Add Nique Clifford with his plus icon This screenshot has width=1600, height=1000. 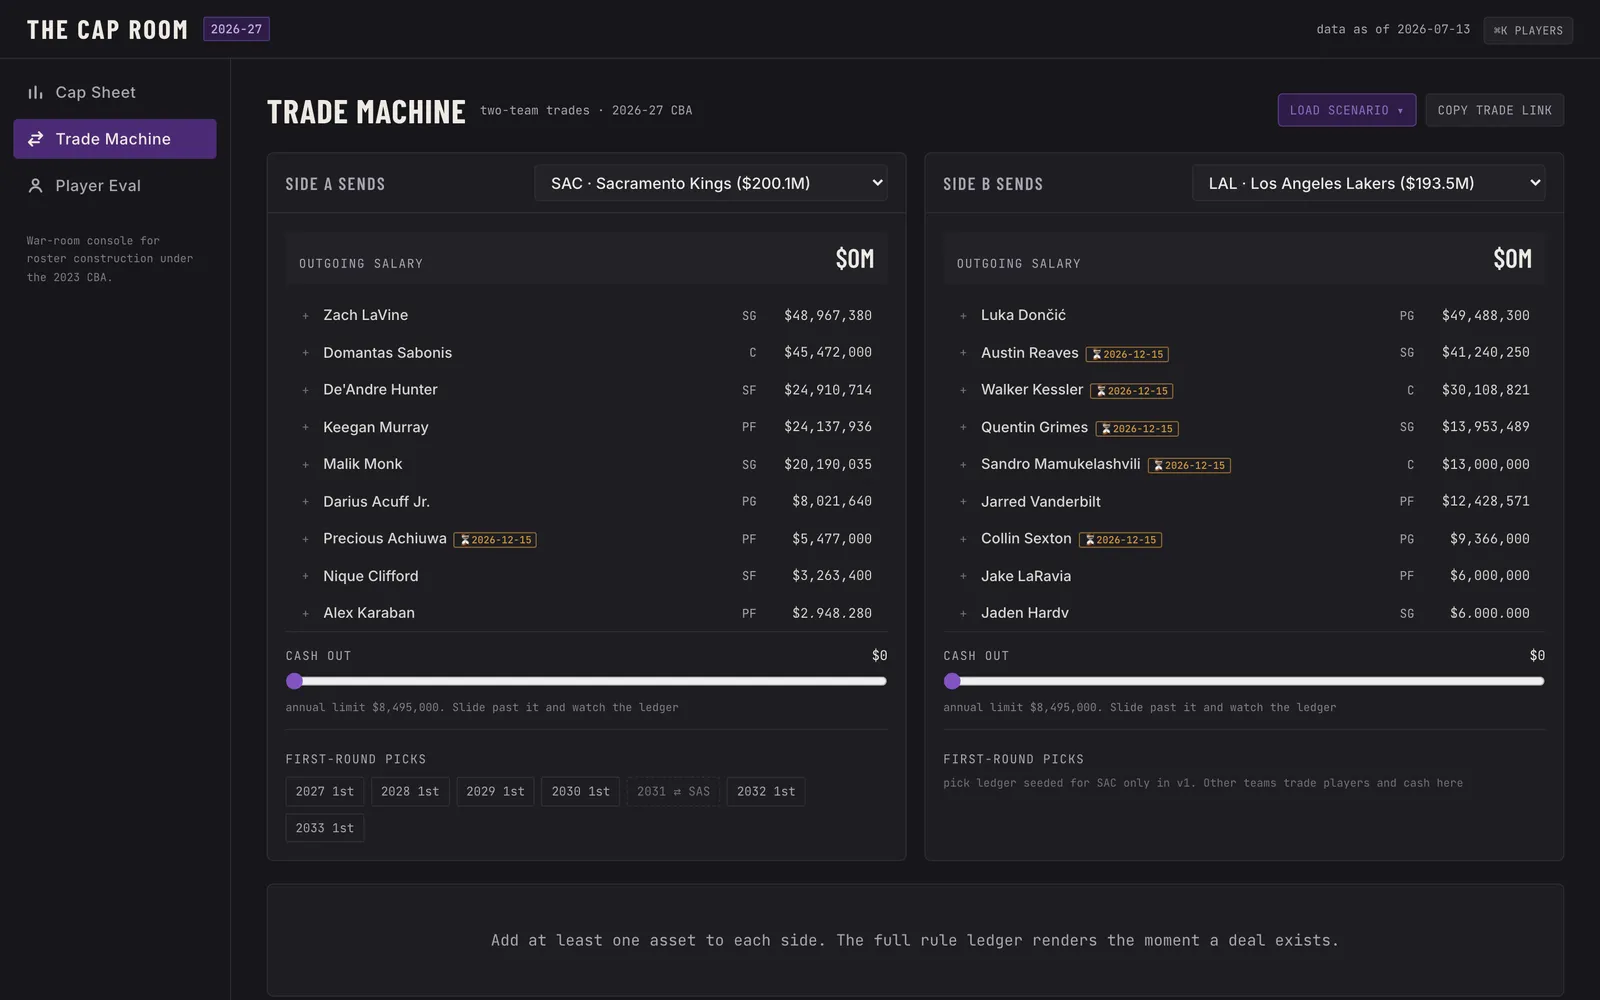305,576
